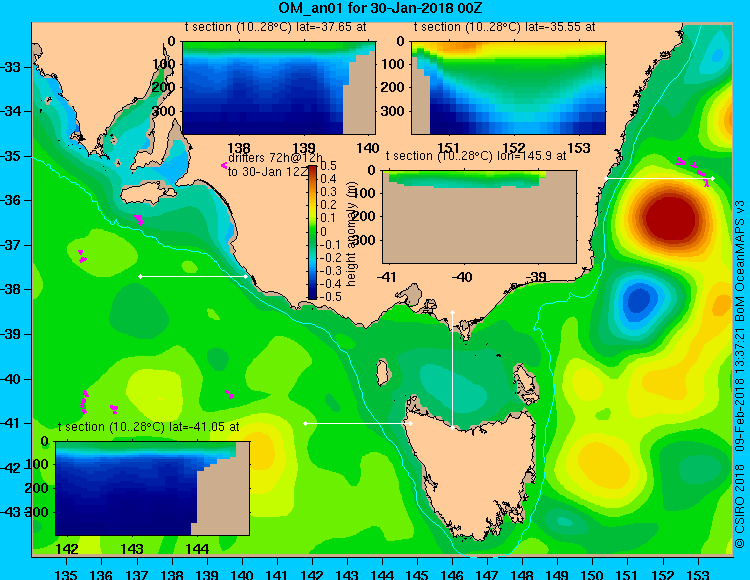Open the lat=-35.55 temperature section inset
The width and height of the screenshot is (750, 580).
click(x=508, y=88)
